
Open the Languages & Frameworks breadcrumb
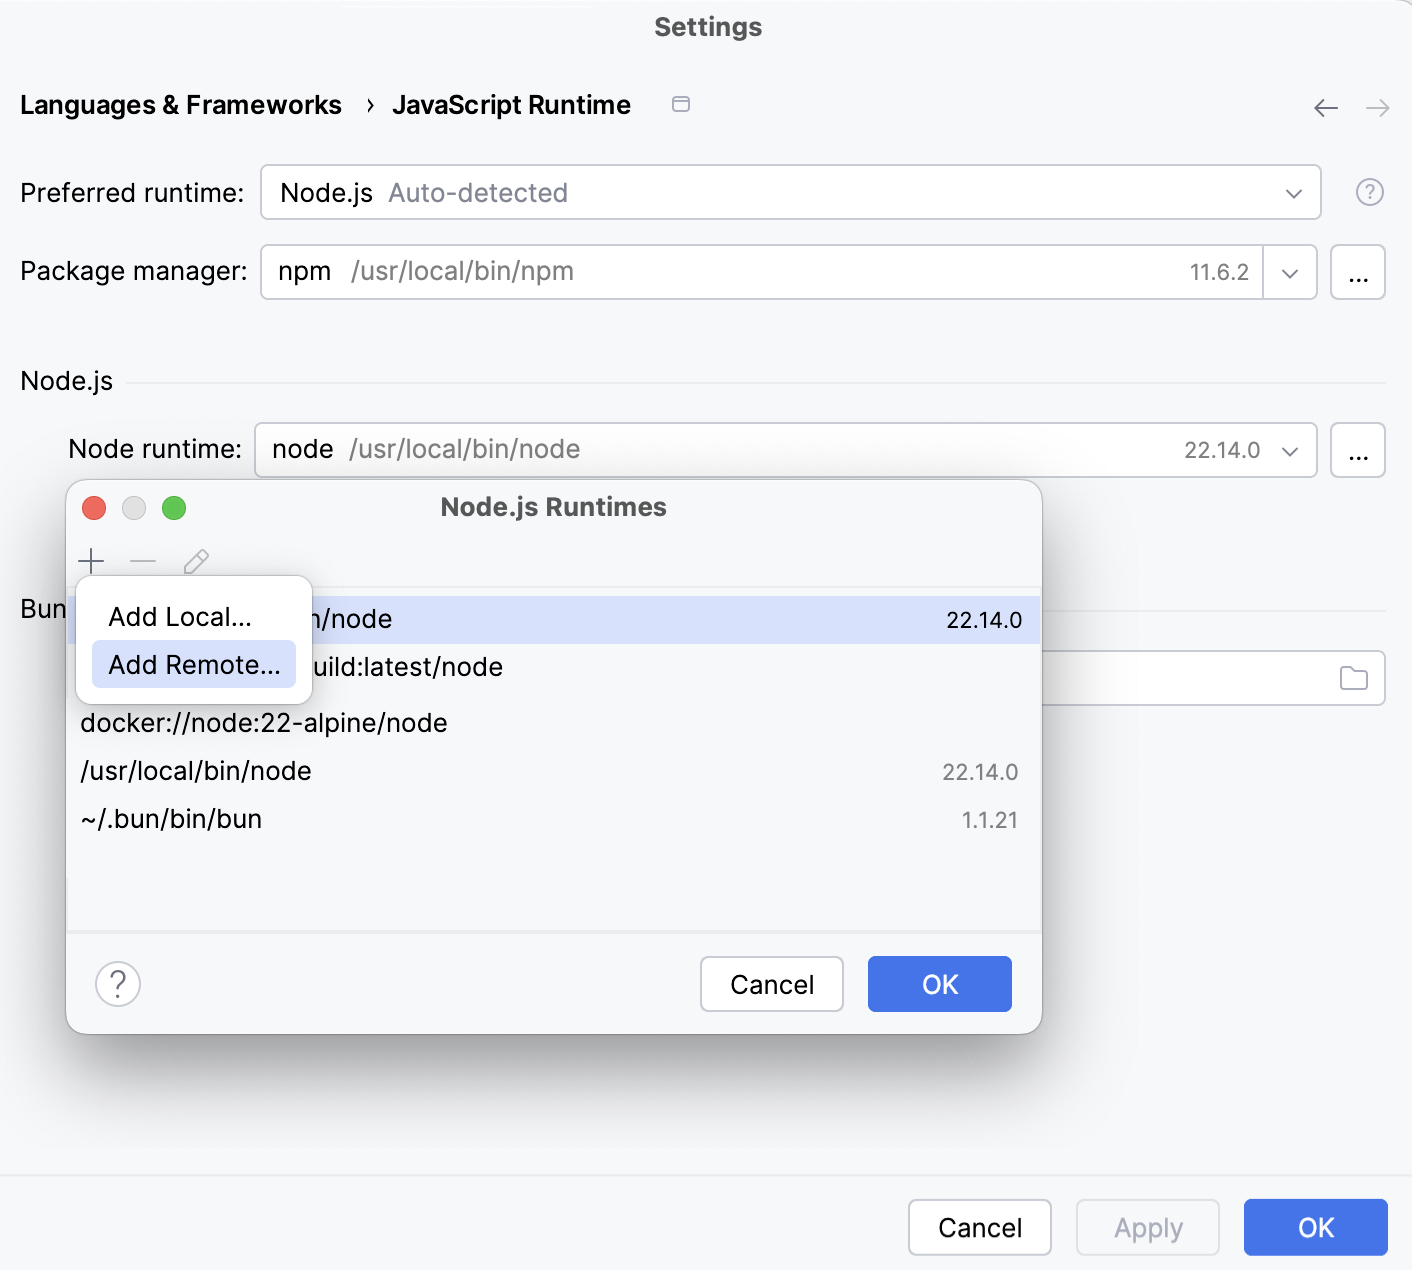[181, 104]
